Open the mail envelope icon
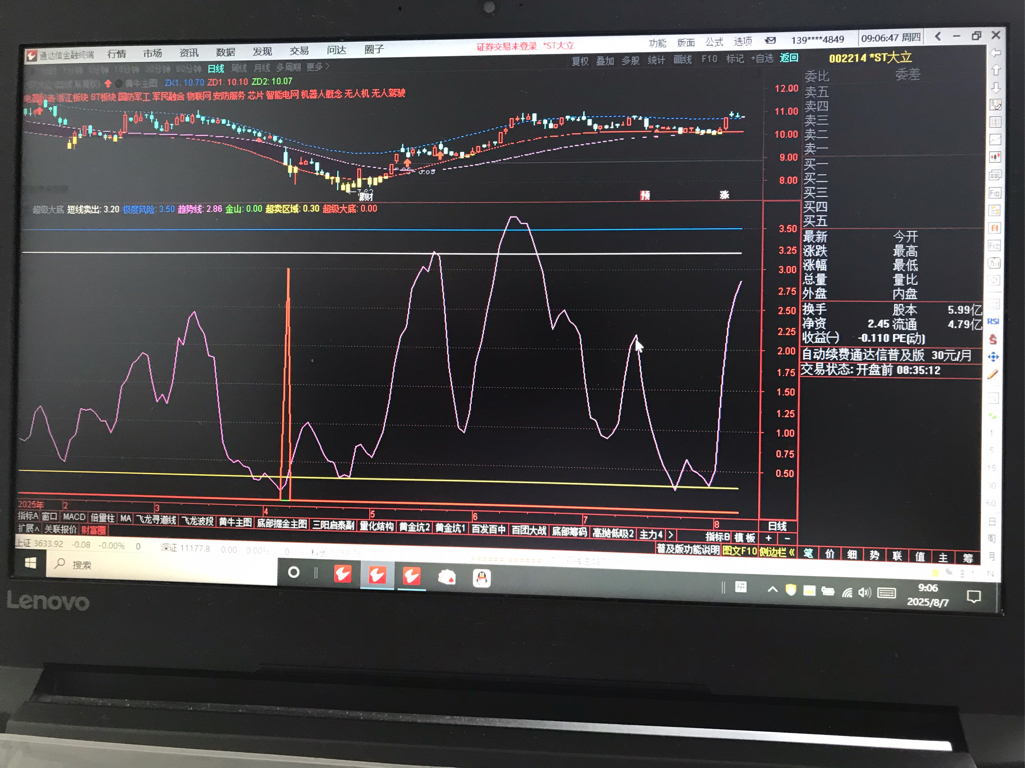The width and height of the screenshot is (1025, 768). point(770,41)
